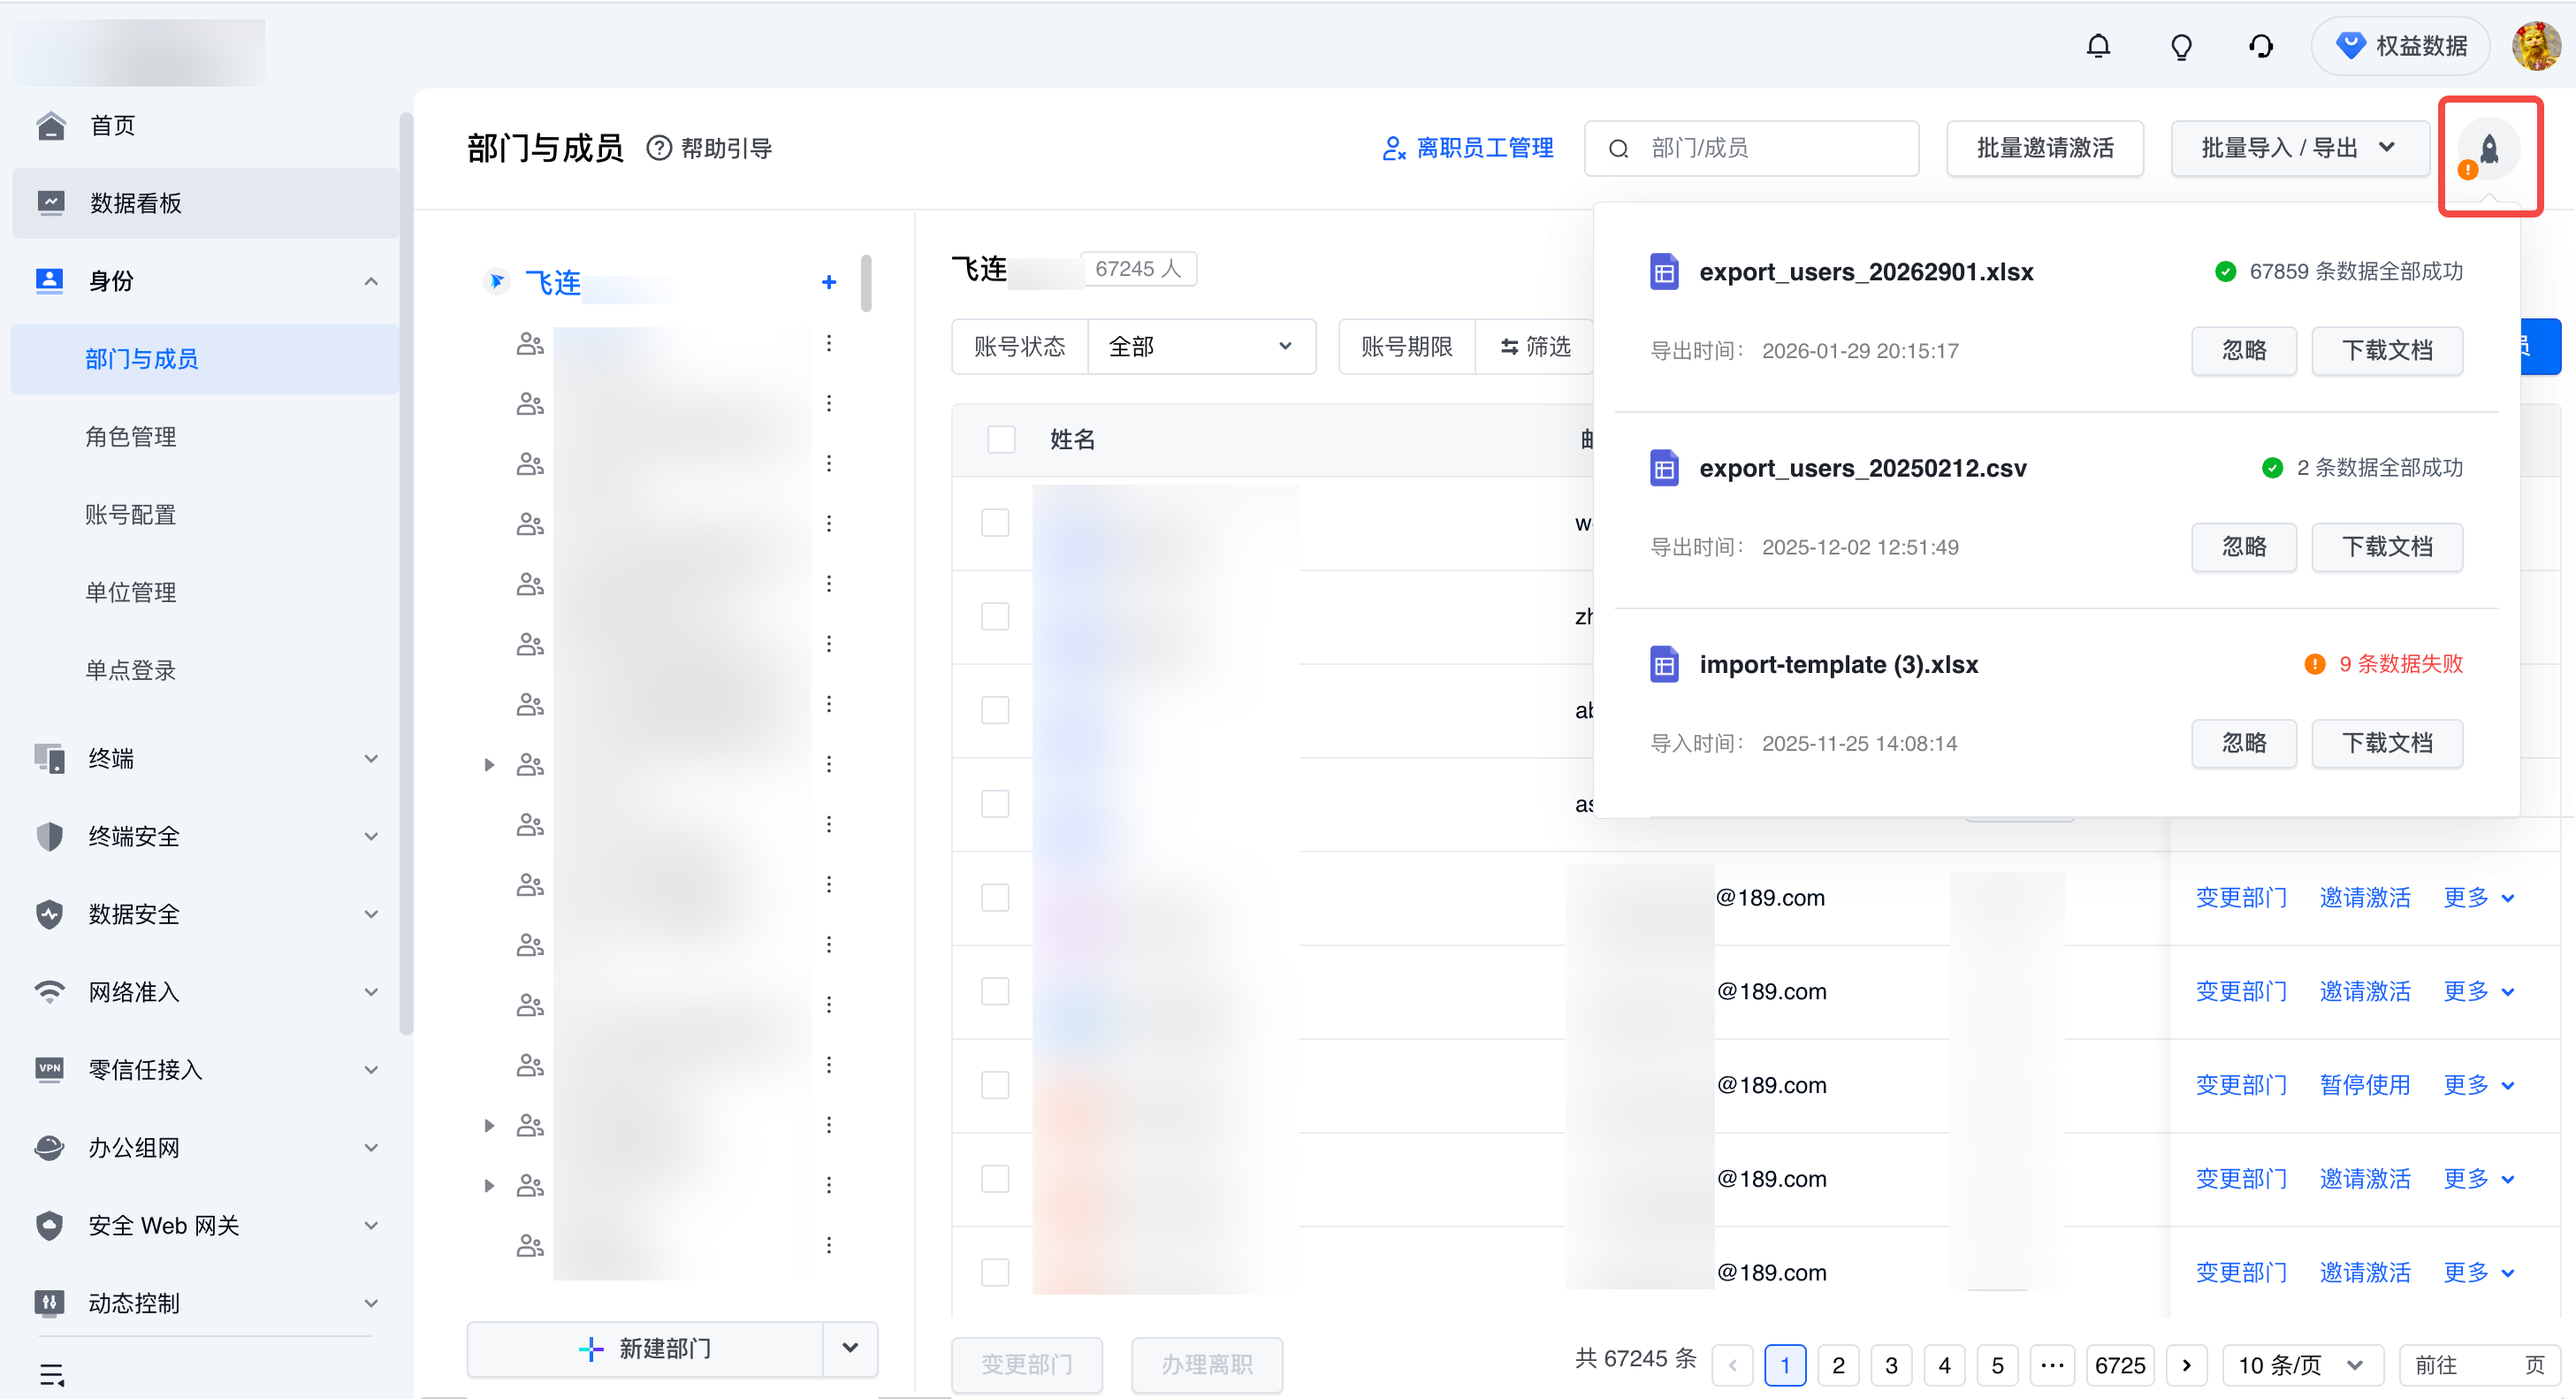
Task: Open the 账号配置 menu item
Action: click(x=205, y=515)
